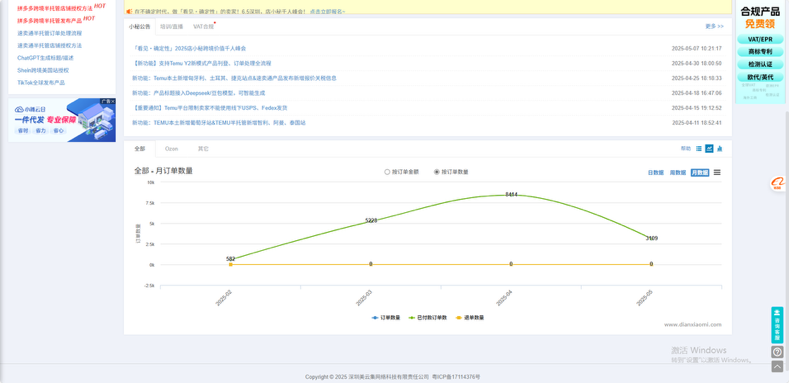This screenshot has height=383, width=789.
Task: Expand announcements with 更多 >> link
Action: 715,27
